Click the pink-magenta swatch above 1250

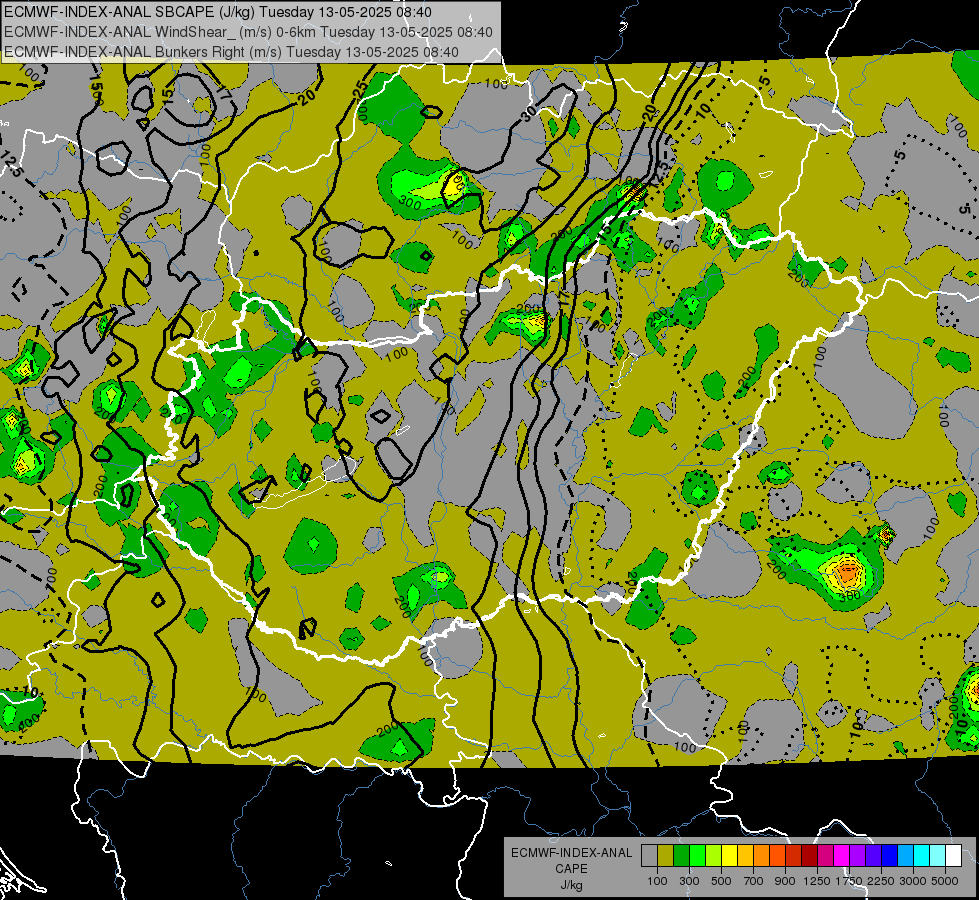[x=825, y=855]
